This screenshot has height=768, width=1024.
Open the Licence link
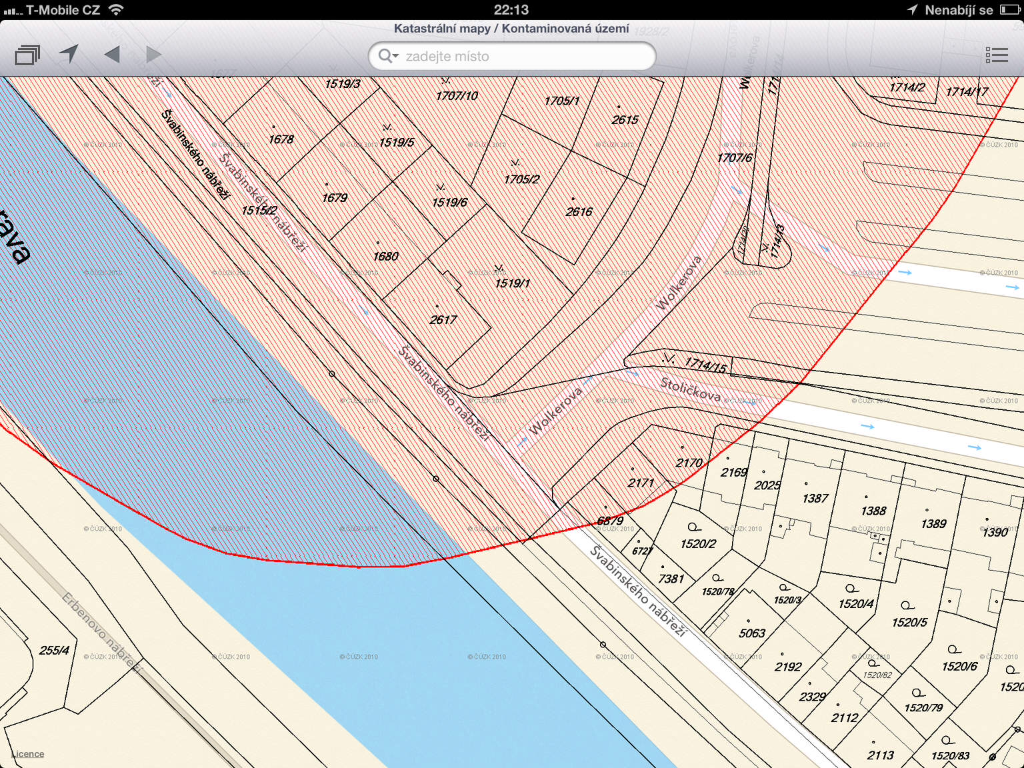tap(27, 754)
